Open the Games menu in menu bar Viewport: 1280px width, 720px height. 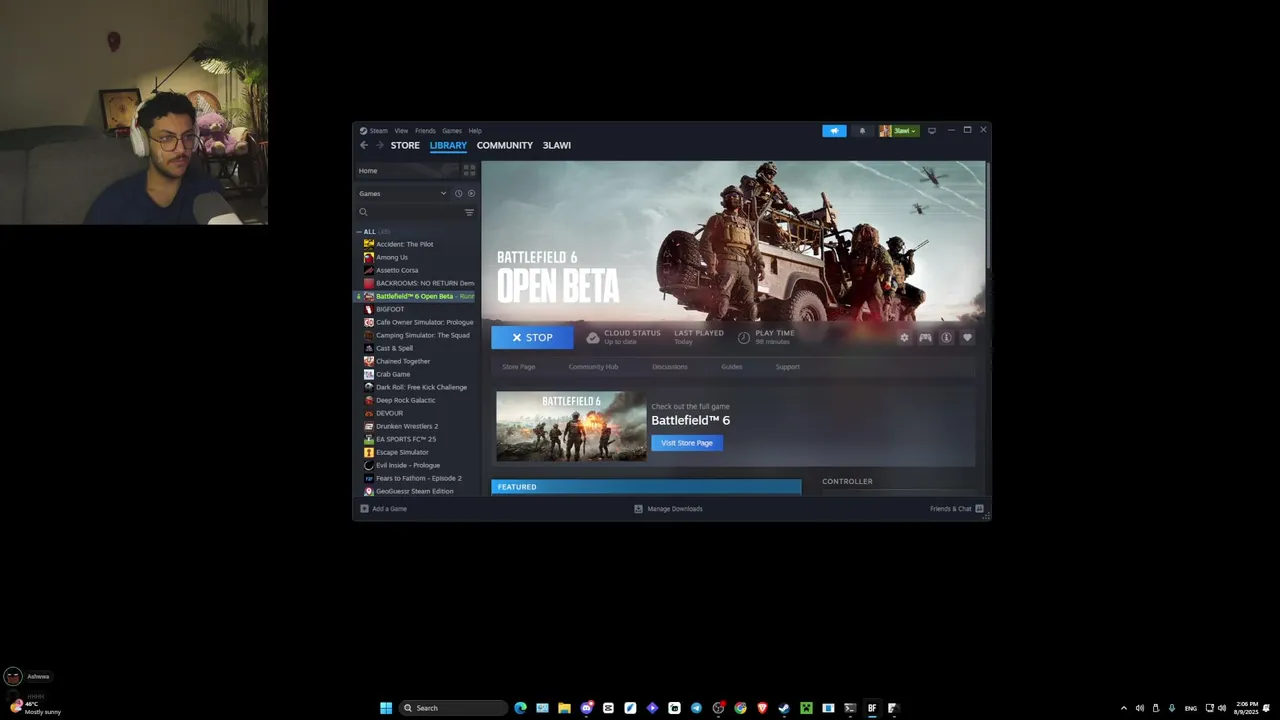tap(452, 131)
